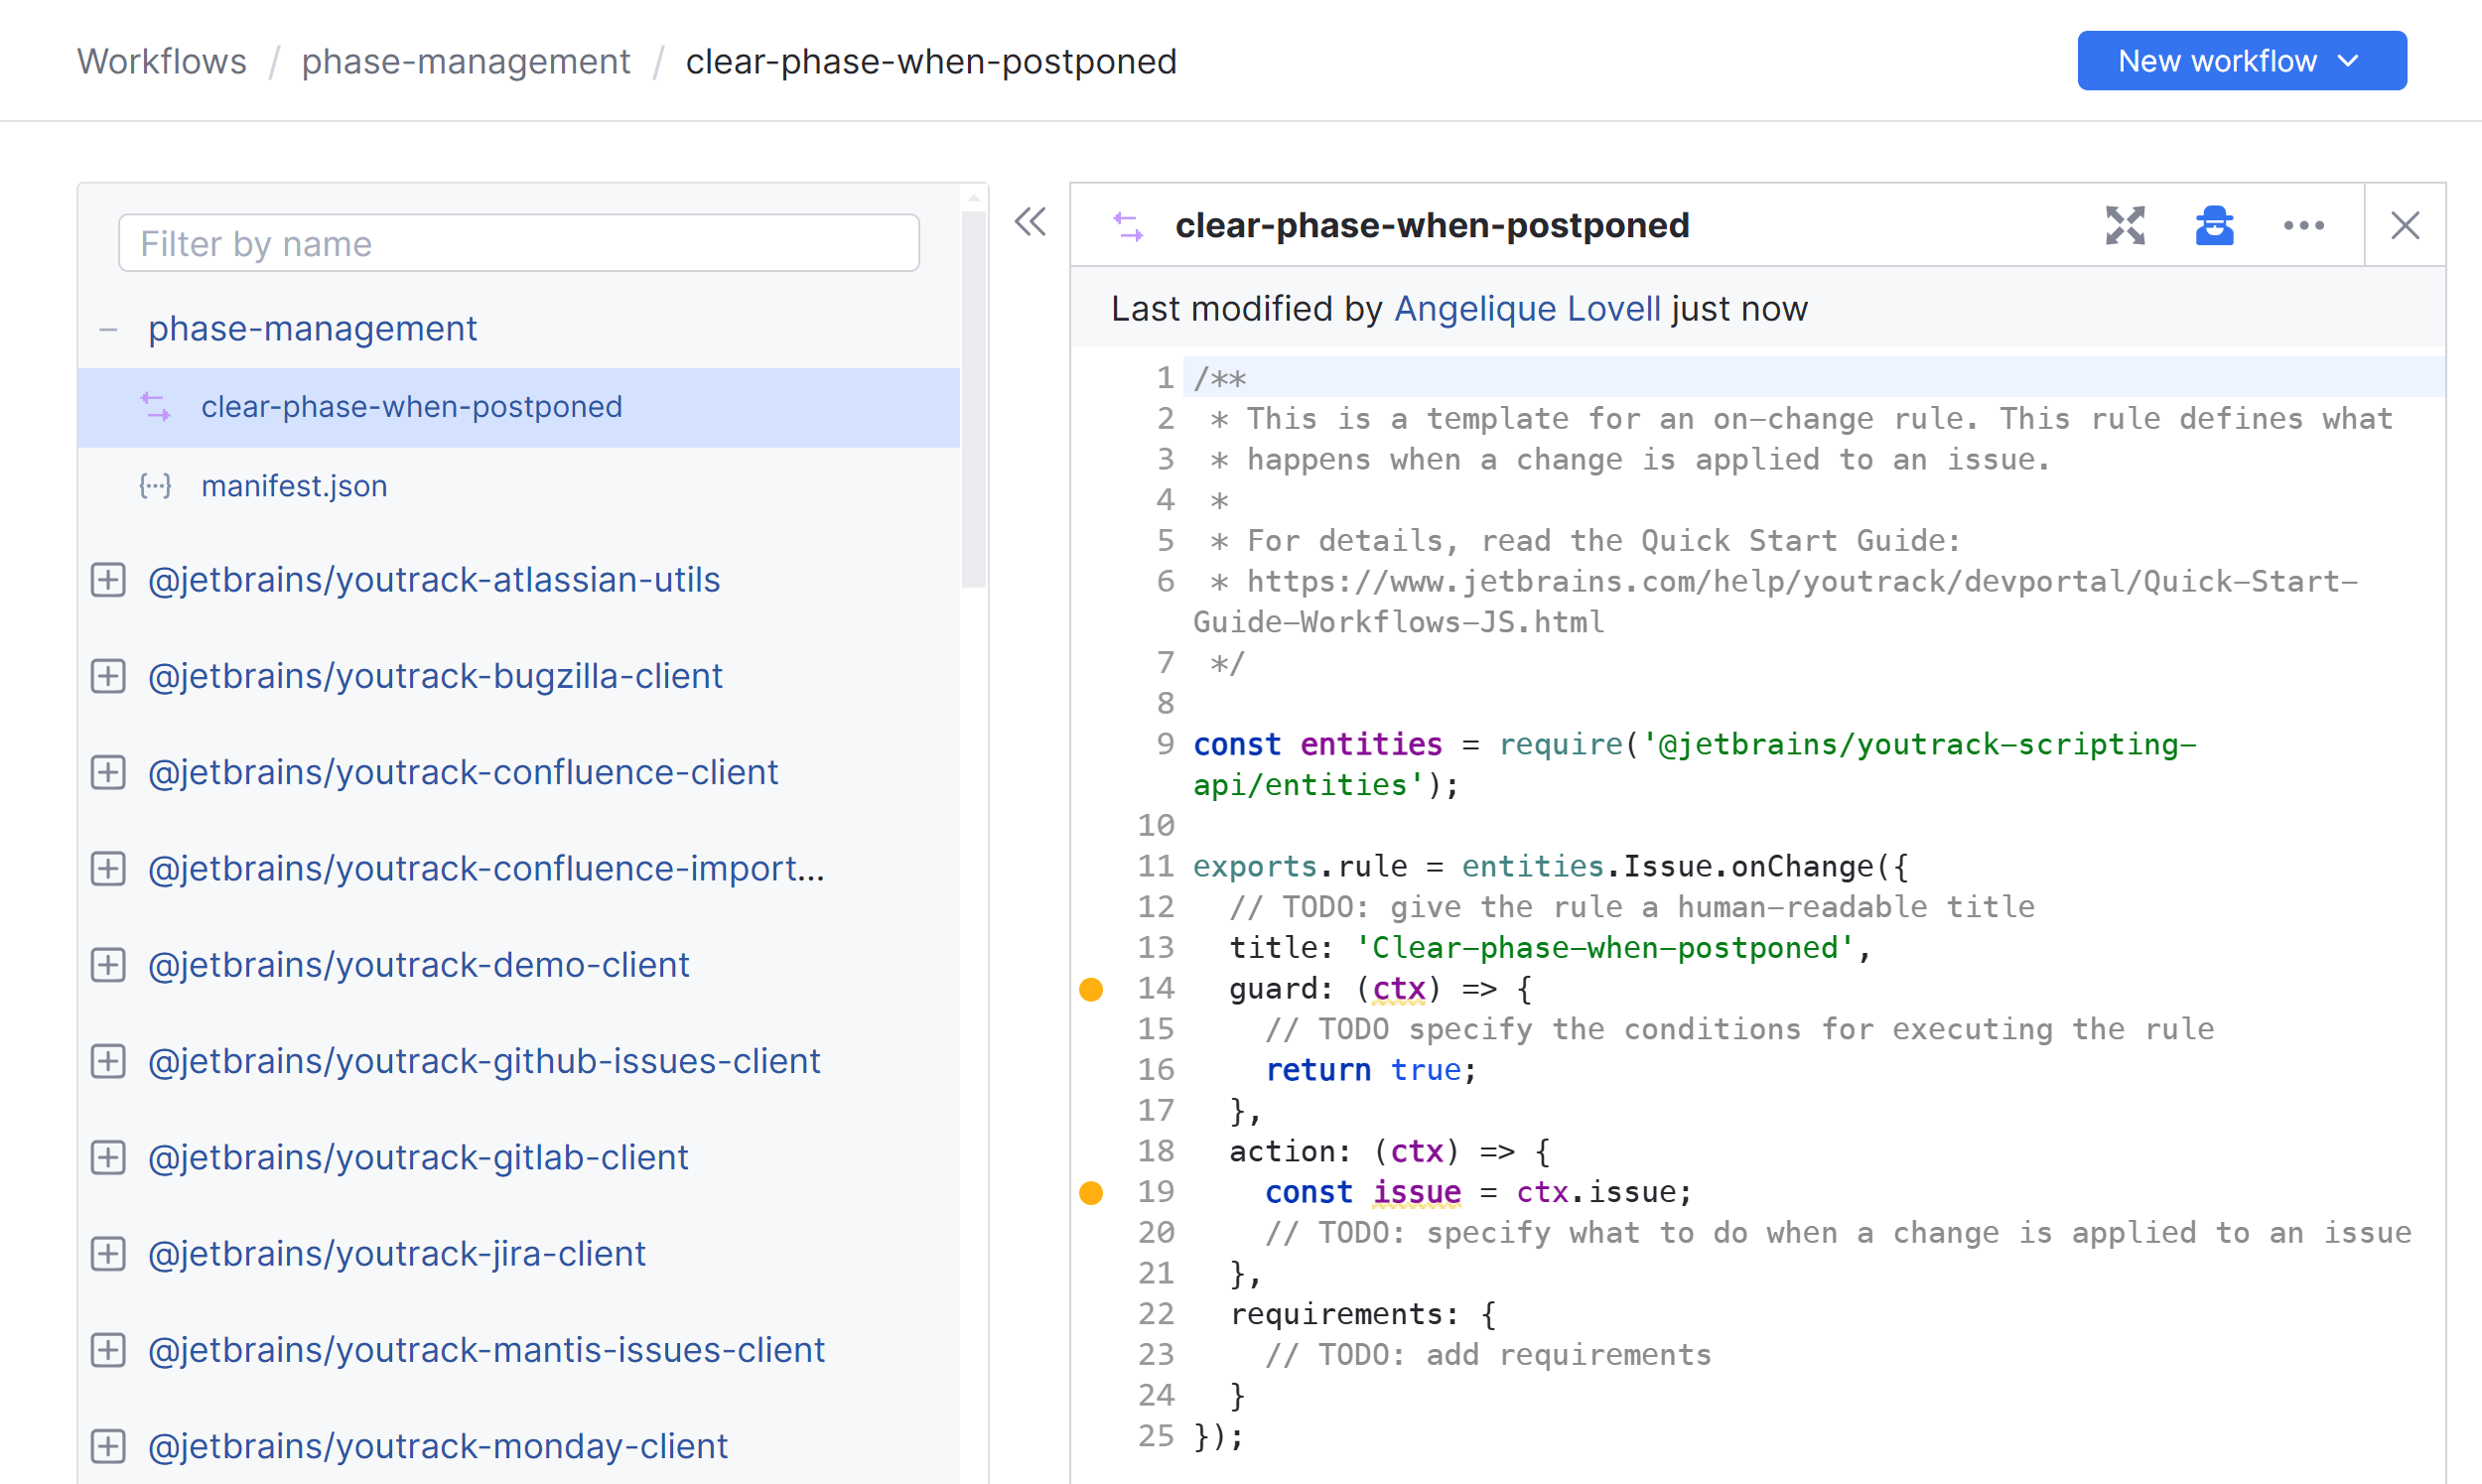Image resolution: width=2482 pixels, height=1484 pixels.
Task: Open @jetbrains/youtrack-atlassian-utils label
Action: [434, 580]
